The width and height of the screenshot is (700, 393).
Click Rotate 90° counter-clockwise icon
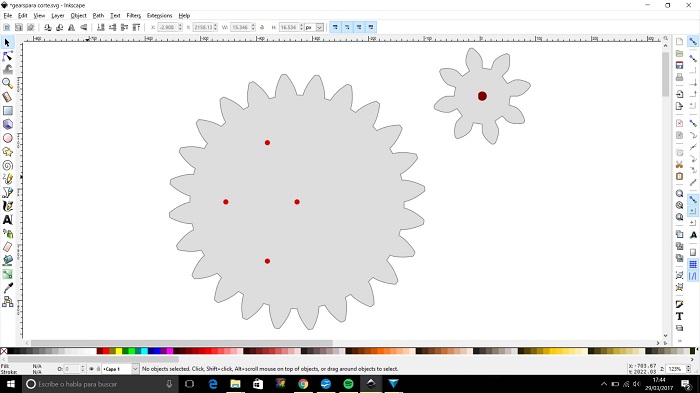48,27
